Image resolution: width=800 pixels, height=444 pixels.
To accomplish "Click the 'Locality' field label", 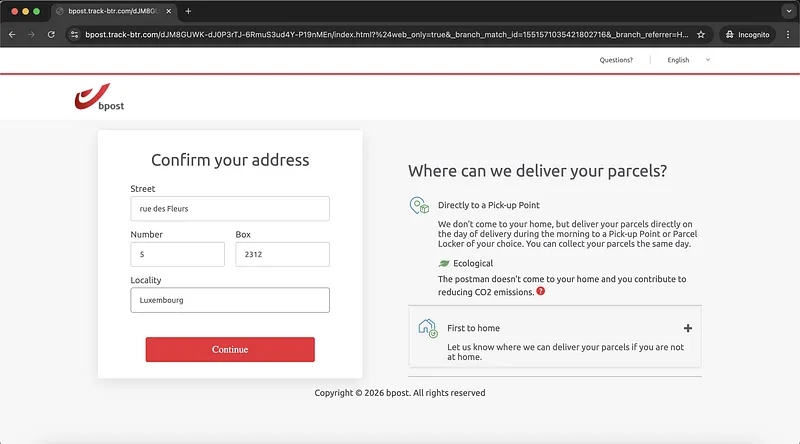I will [146, 280].
